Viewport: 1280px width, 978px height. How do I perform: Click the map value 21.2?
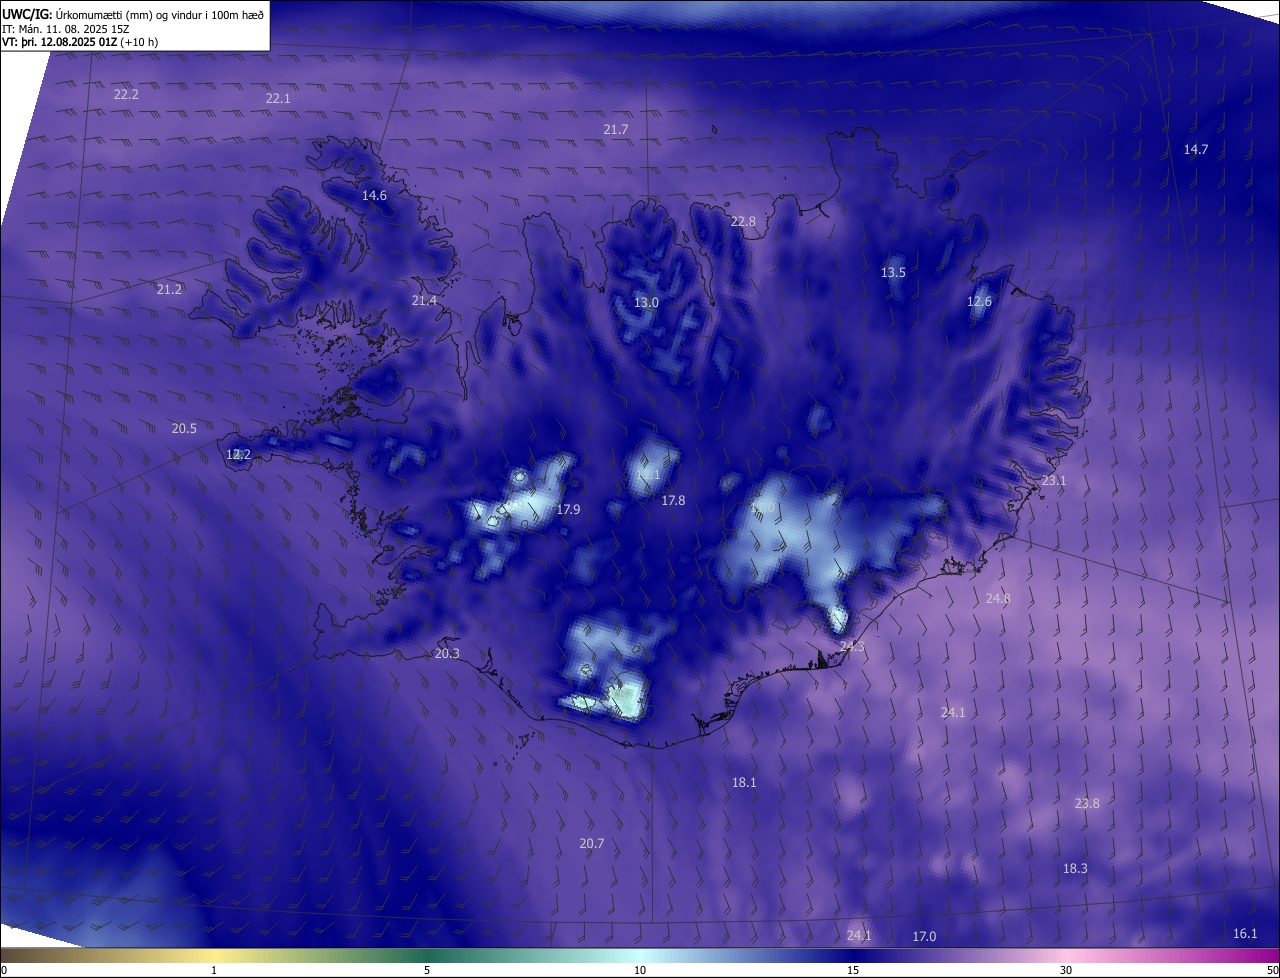point(170,289)
